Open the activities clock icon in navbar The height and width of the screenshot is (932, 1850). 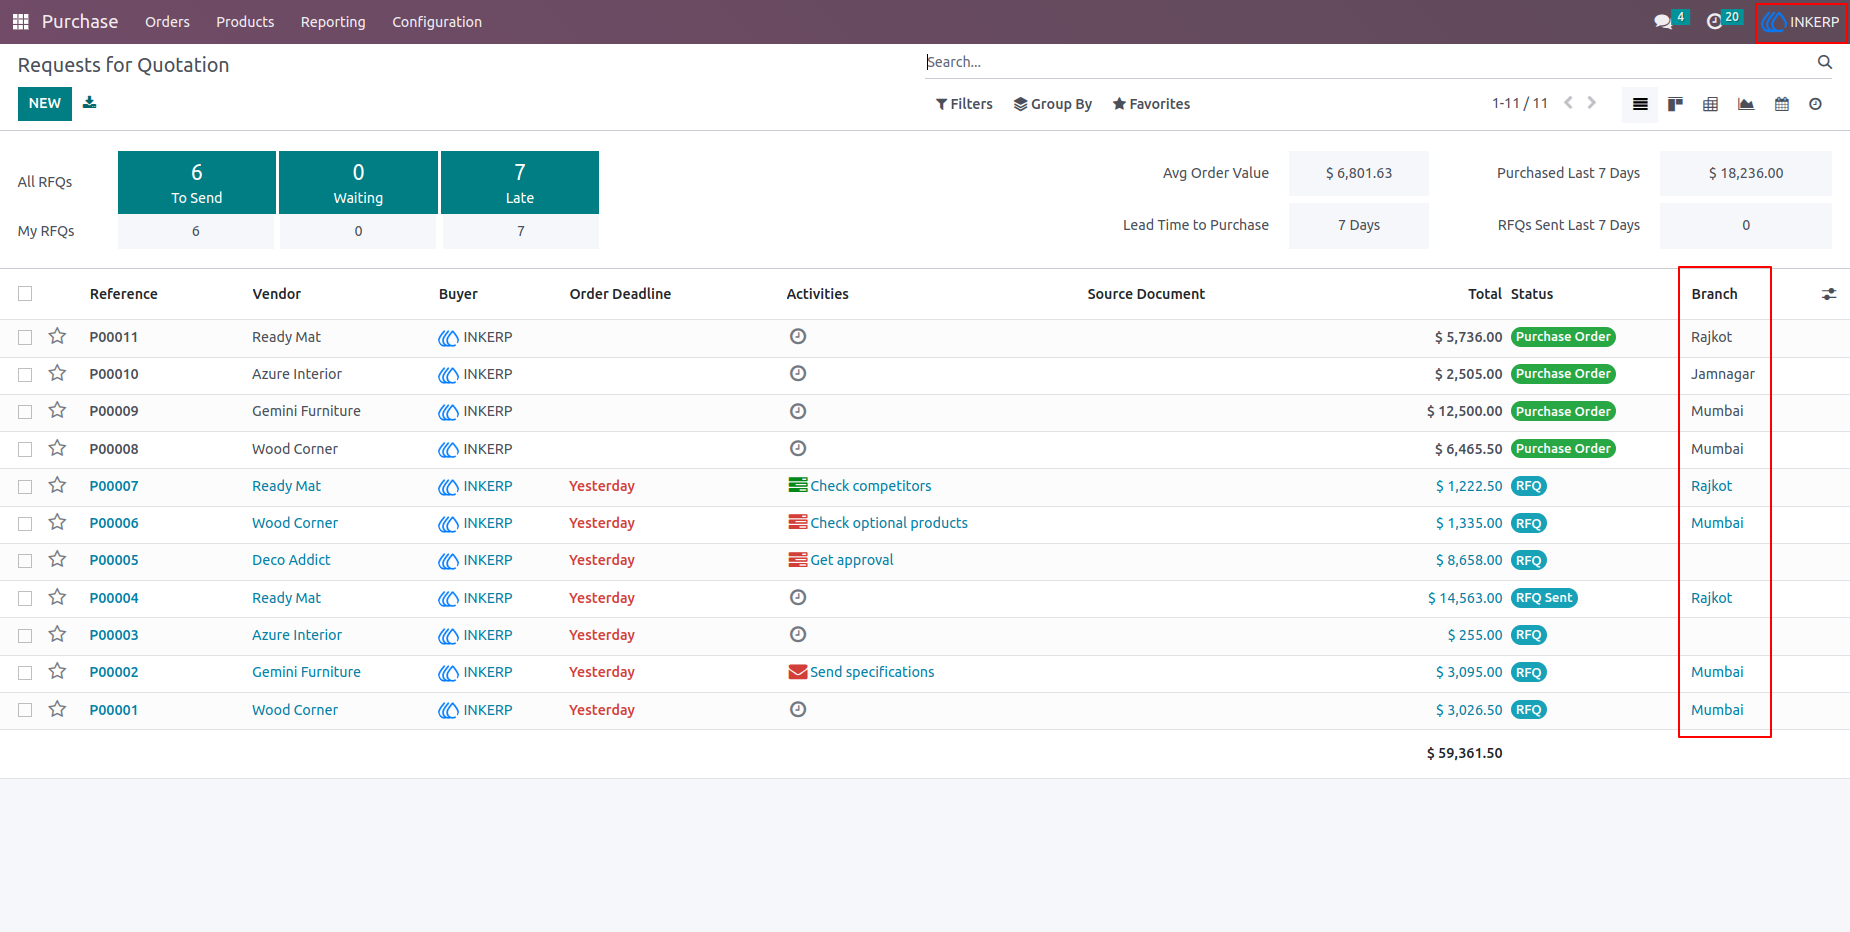tap(1714, 22)
